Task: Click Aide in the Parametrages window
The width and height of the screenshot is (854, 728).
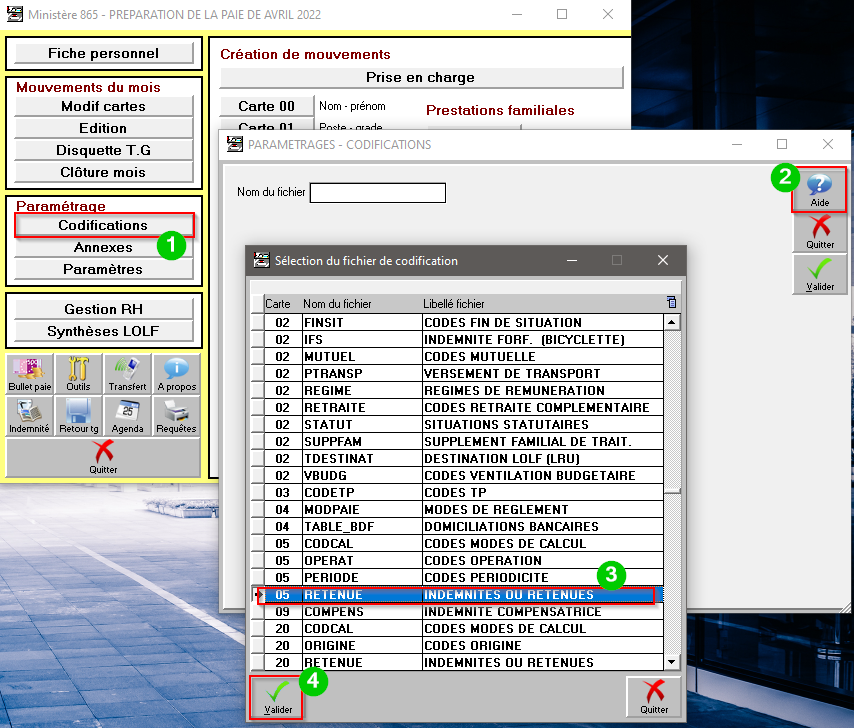Action: 819,189
